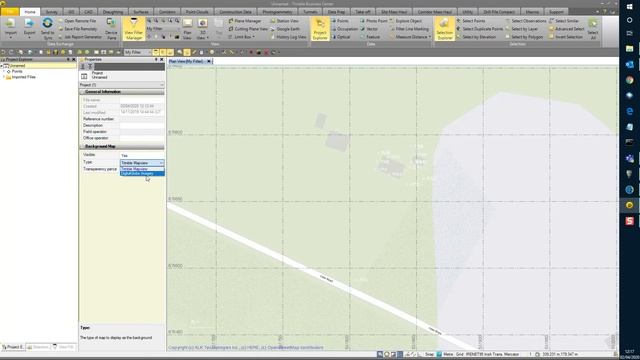Select the Unnamed project root node
The height and width of the screenshot is (360, 640).
pyautogui.click(x=18, y=65)
